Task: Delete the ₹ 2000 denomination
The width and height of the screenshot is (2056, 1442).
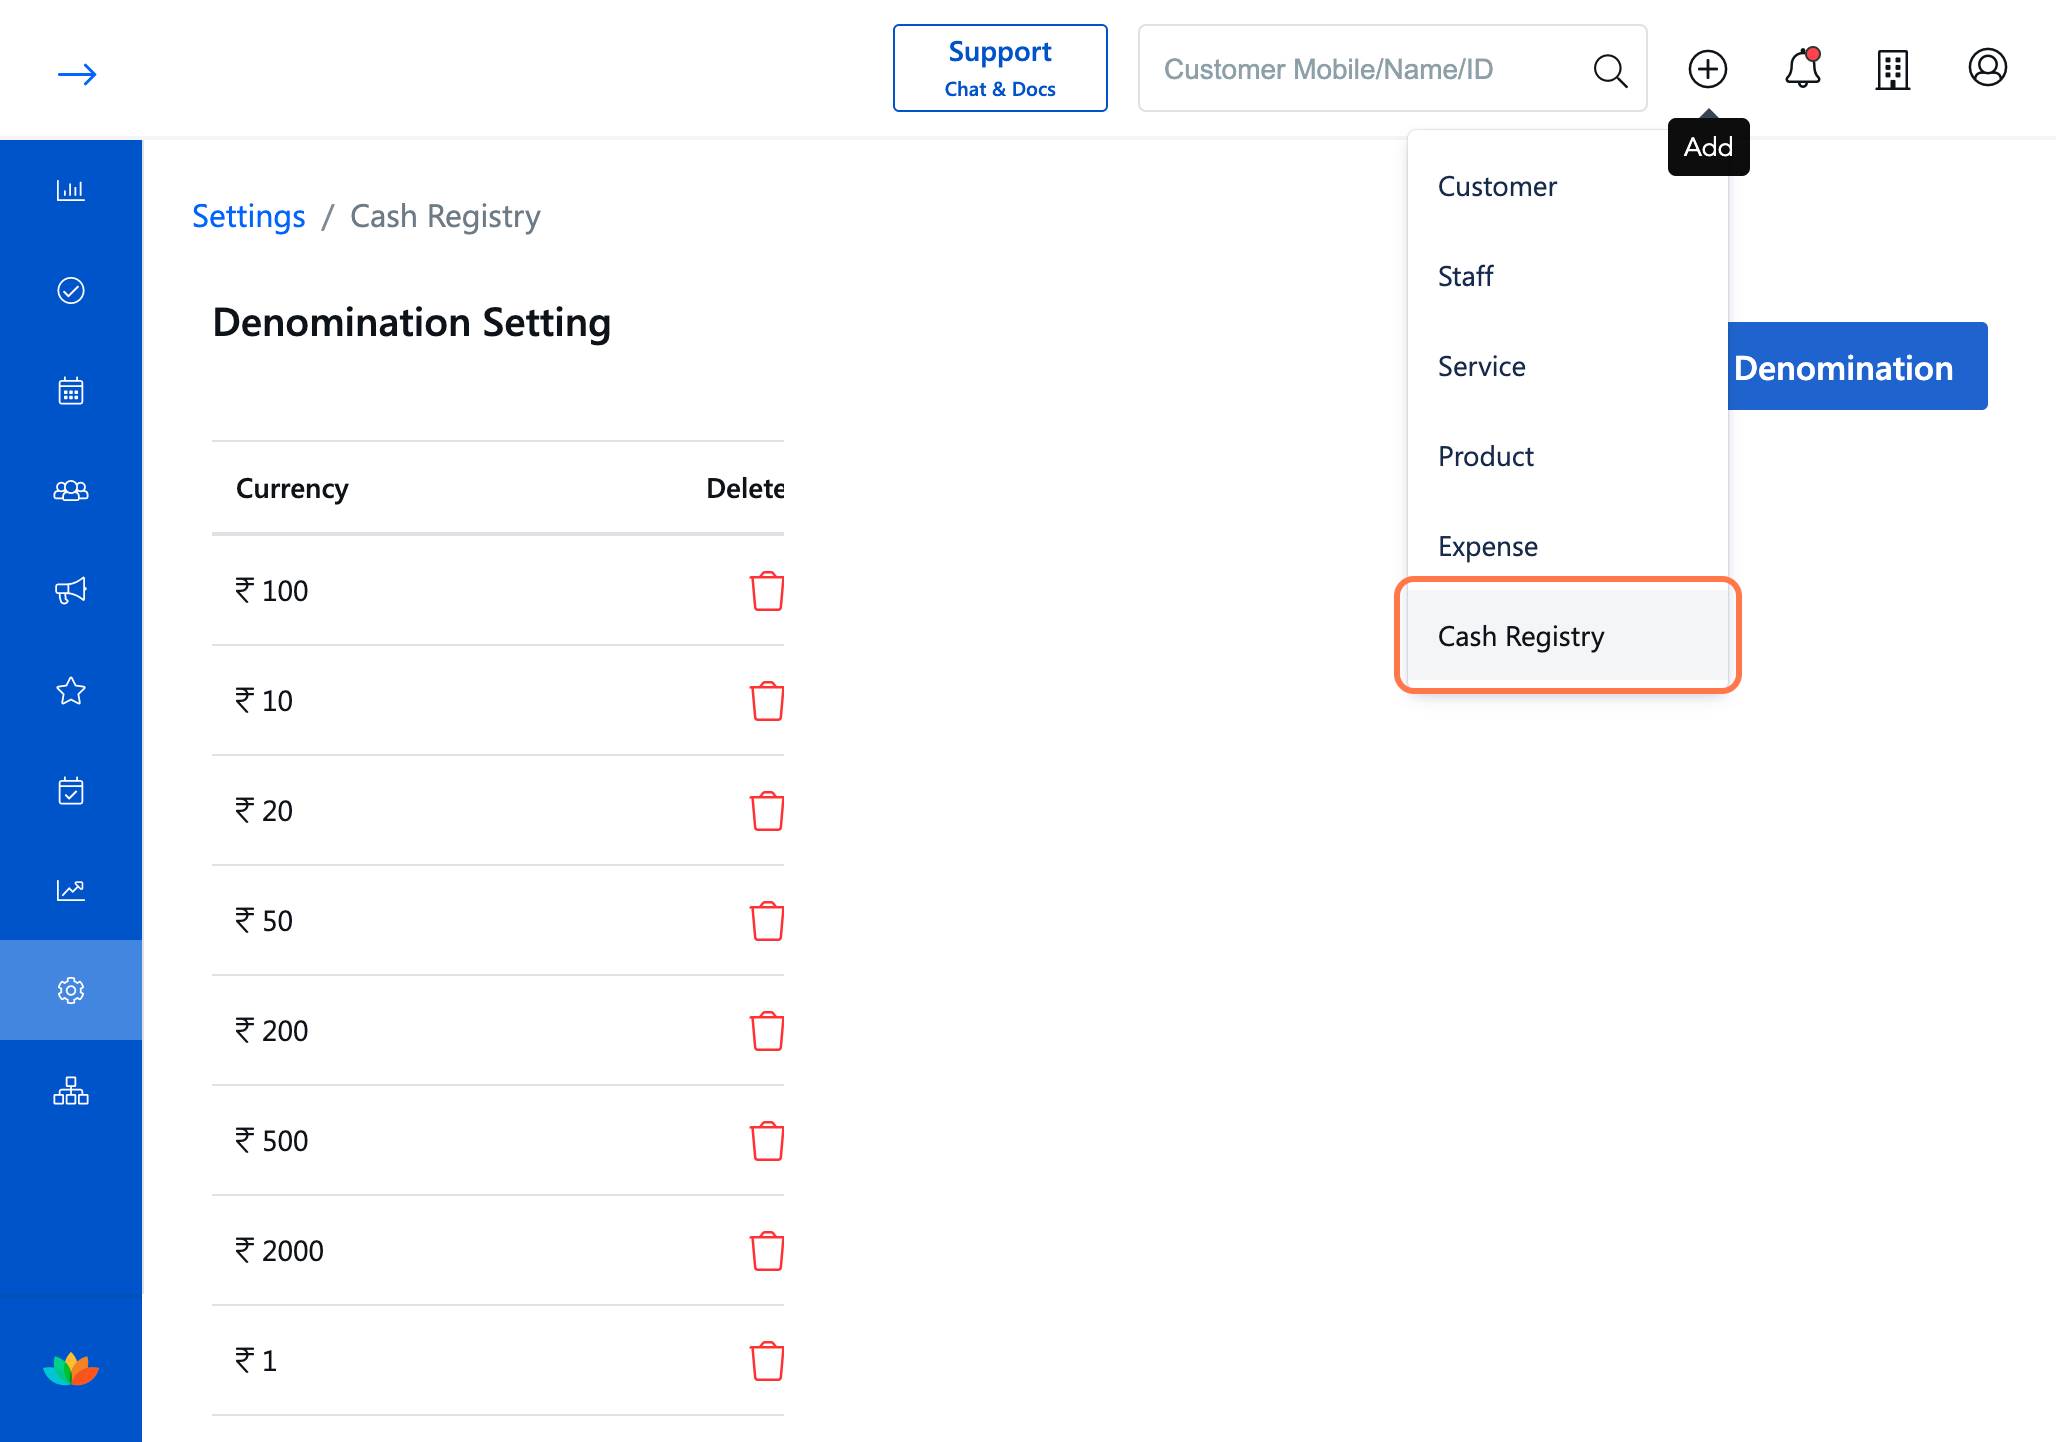Action: point(767,1251)
